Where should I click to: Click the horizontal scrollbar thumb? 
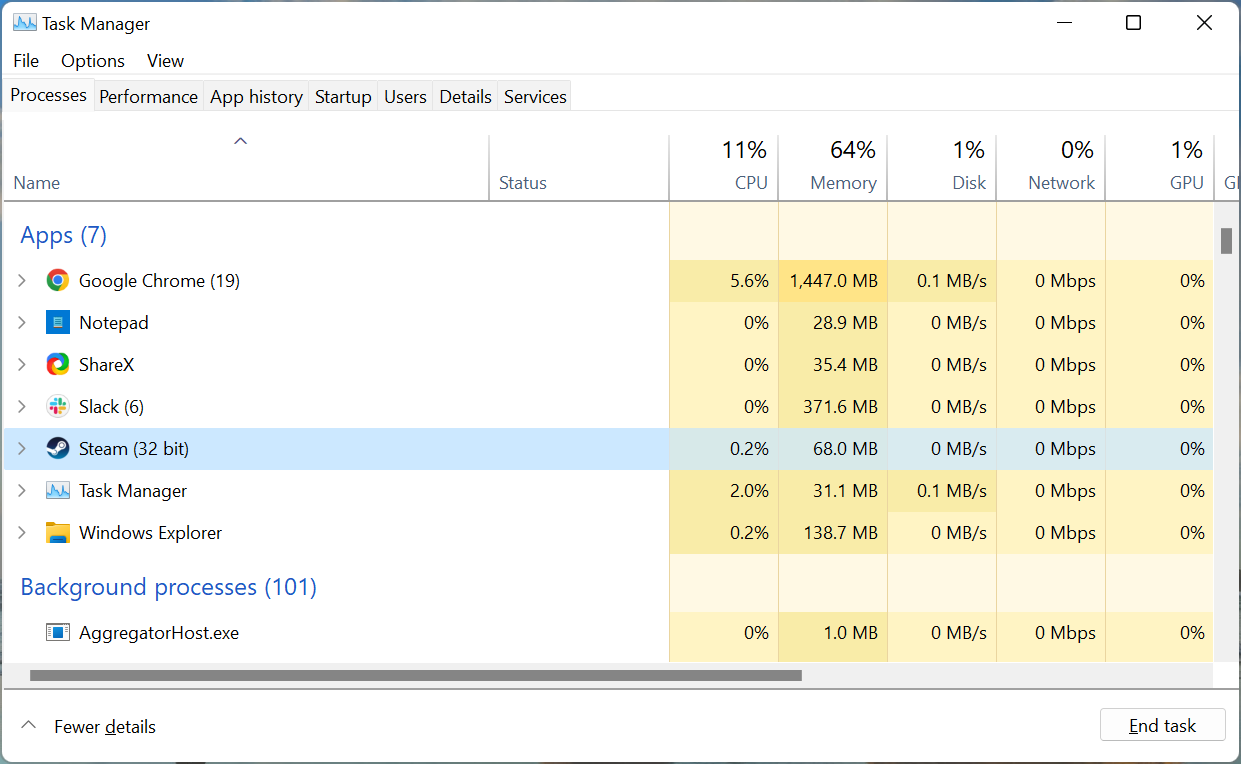coord(416,675)
